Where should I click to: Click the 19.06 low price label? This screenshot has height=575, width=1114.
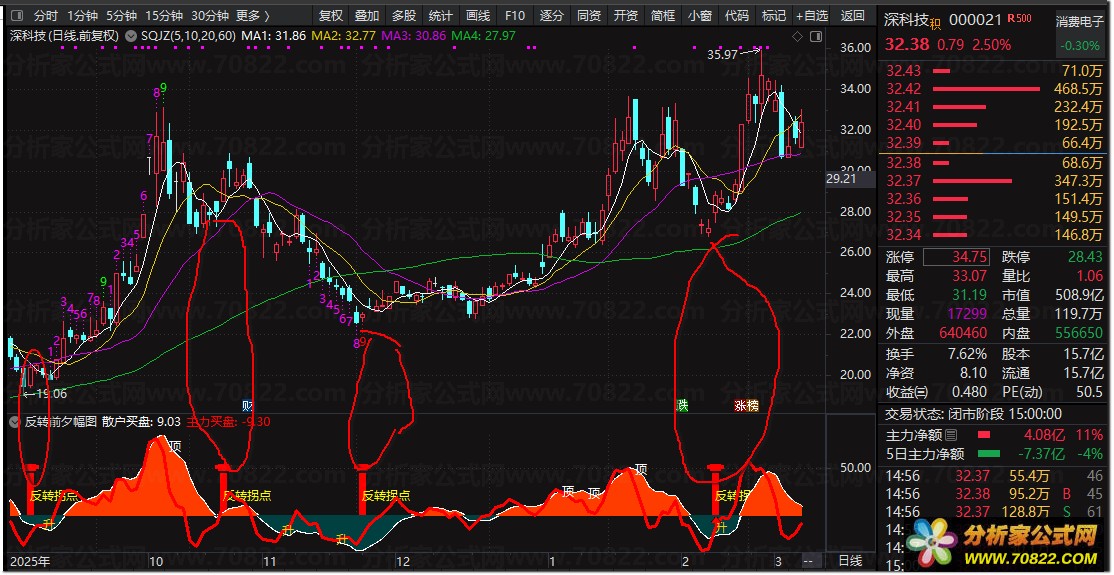(x=50, y=393)
